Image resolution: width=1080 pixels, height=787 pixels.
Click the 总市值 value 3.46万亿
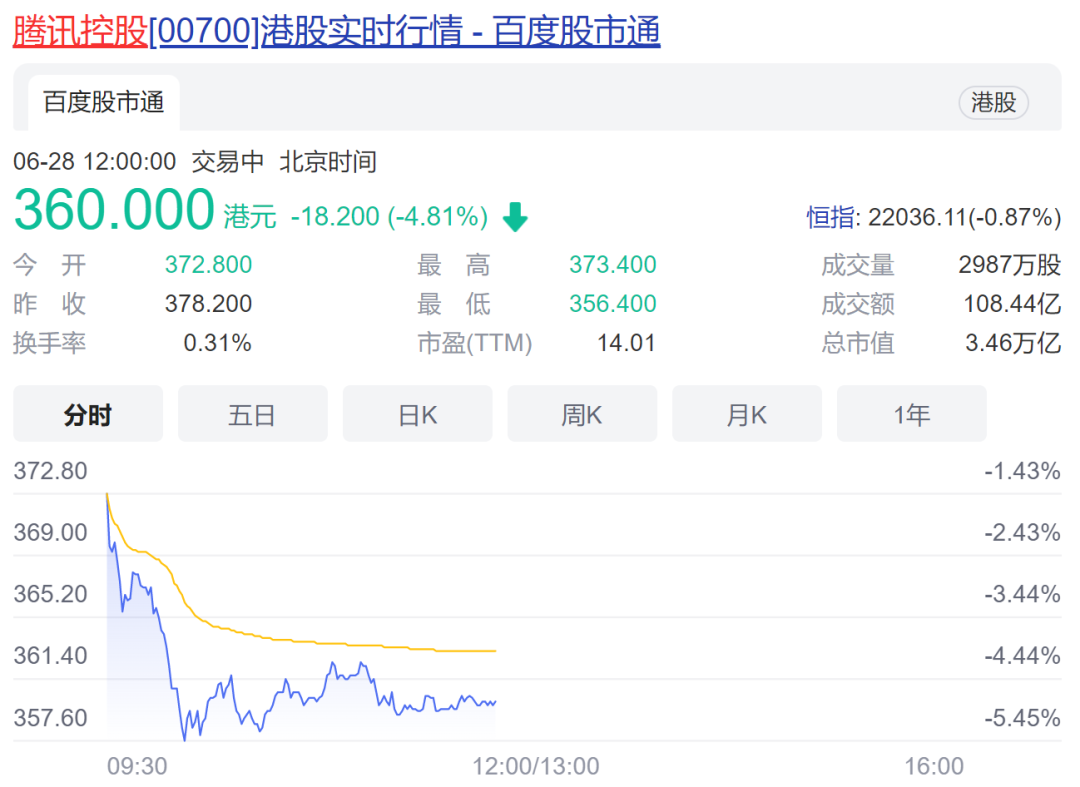[x=1011, y=343]
